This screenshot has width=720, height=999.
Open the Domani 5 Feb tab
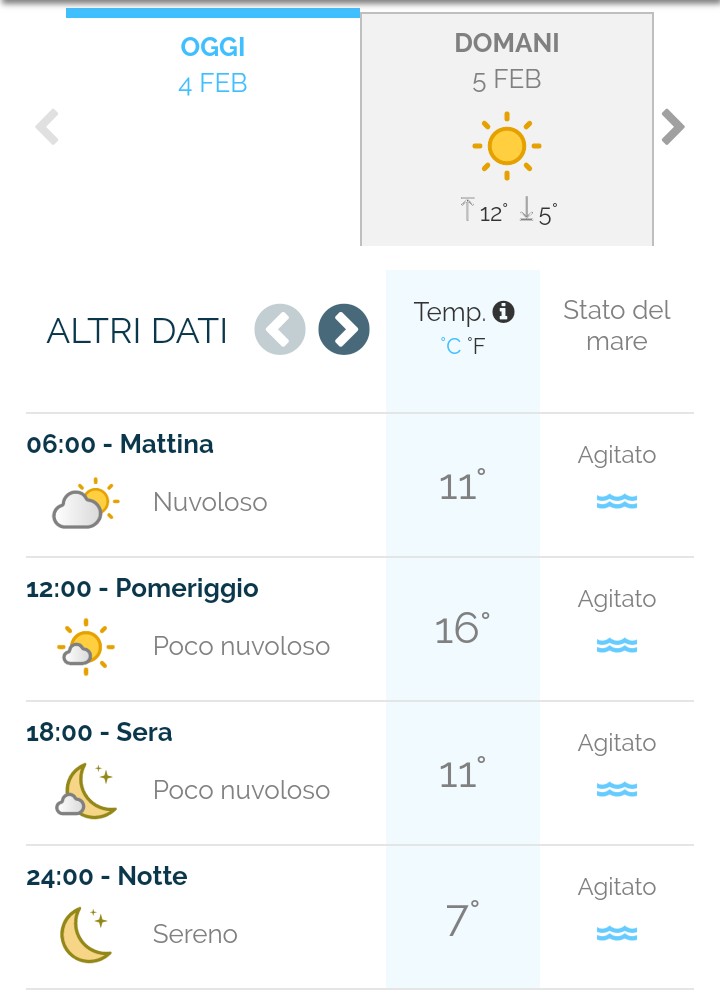tap(507, 129)
